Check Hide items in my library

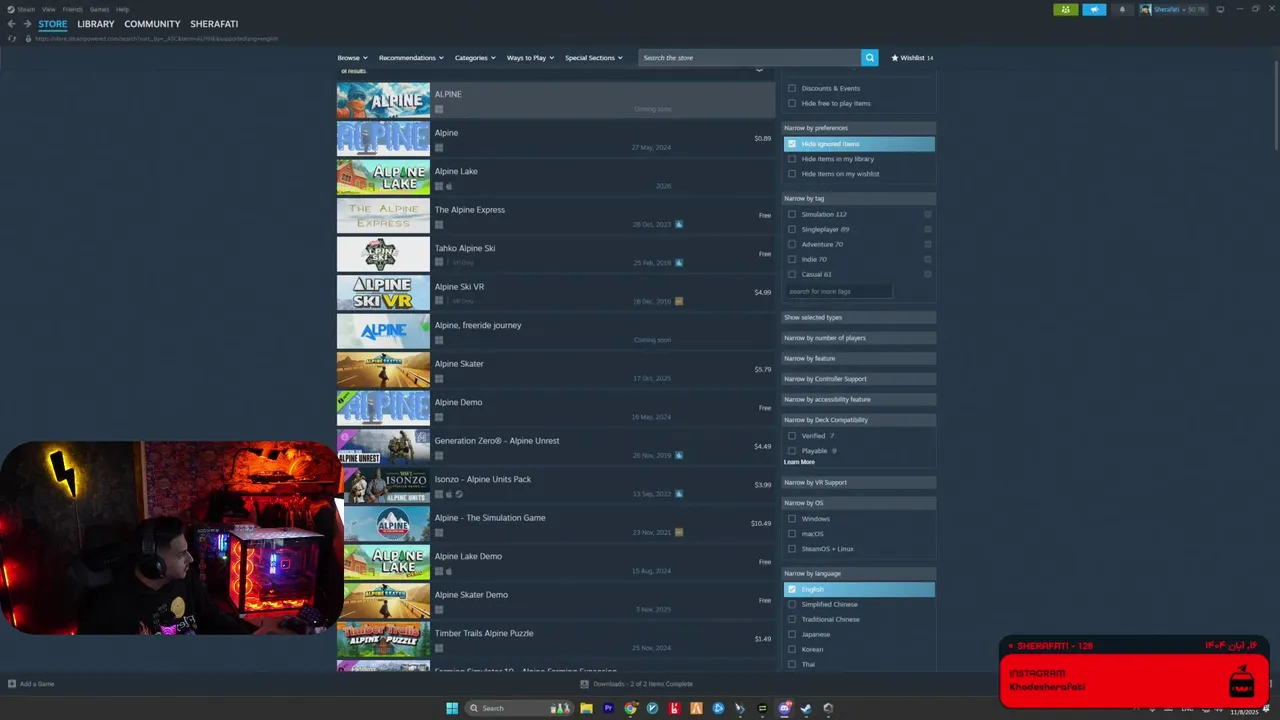(792, 159)
